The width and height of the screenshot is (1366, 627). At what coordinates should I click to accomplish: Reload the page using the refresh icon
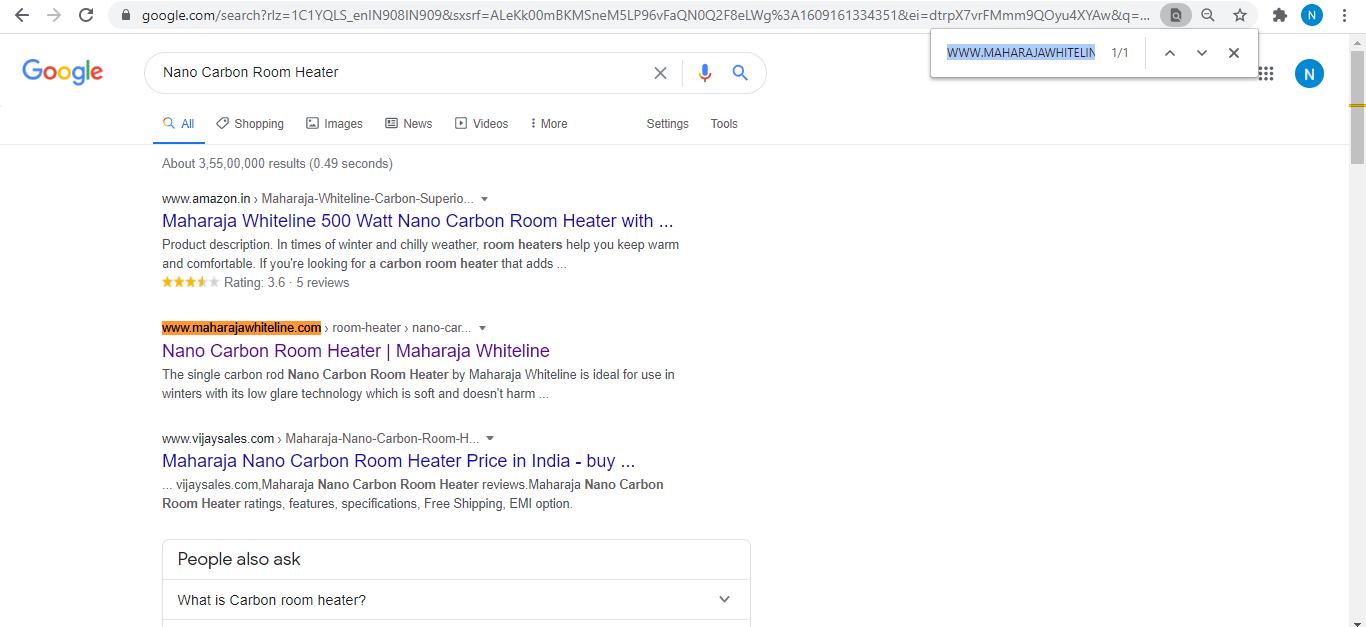86,15
